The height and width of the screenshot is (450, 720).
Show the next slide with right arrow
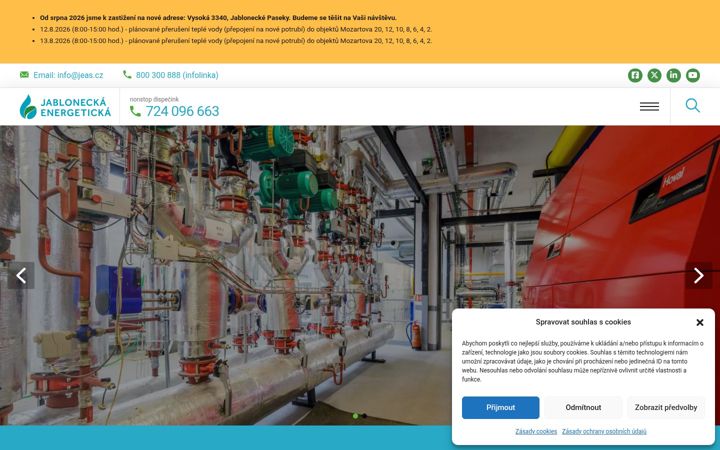tap(698, 276)
